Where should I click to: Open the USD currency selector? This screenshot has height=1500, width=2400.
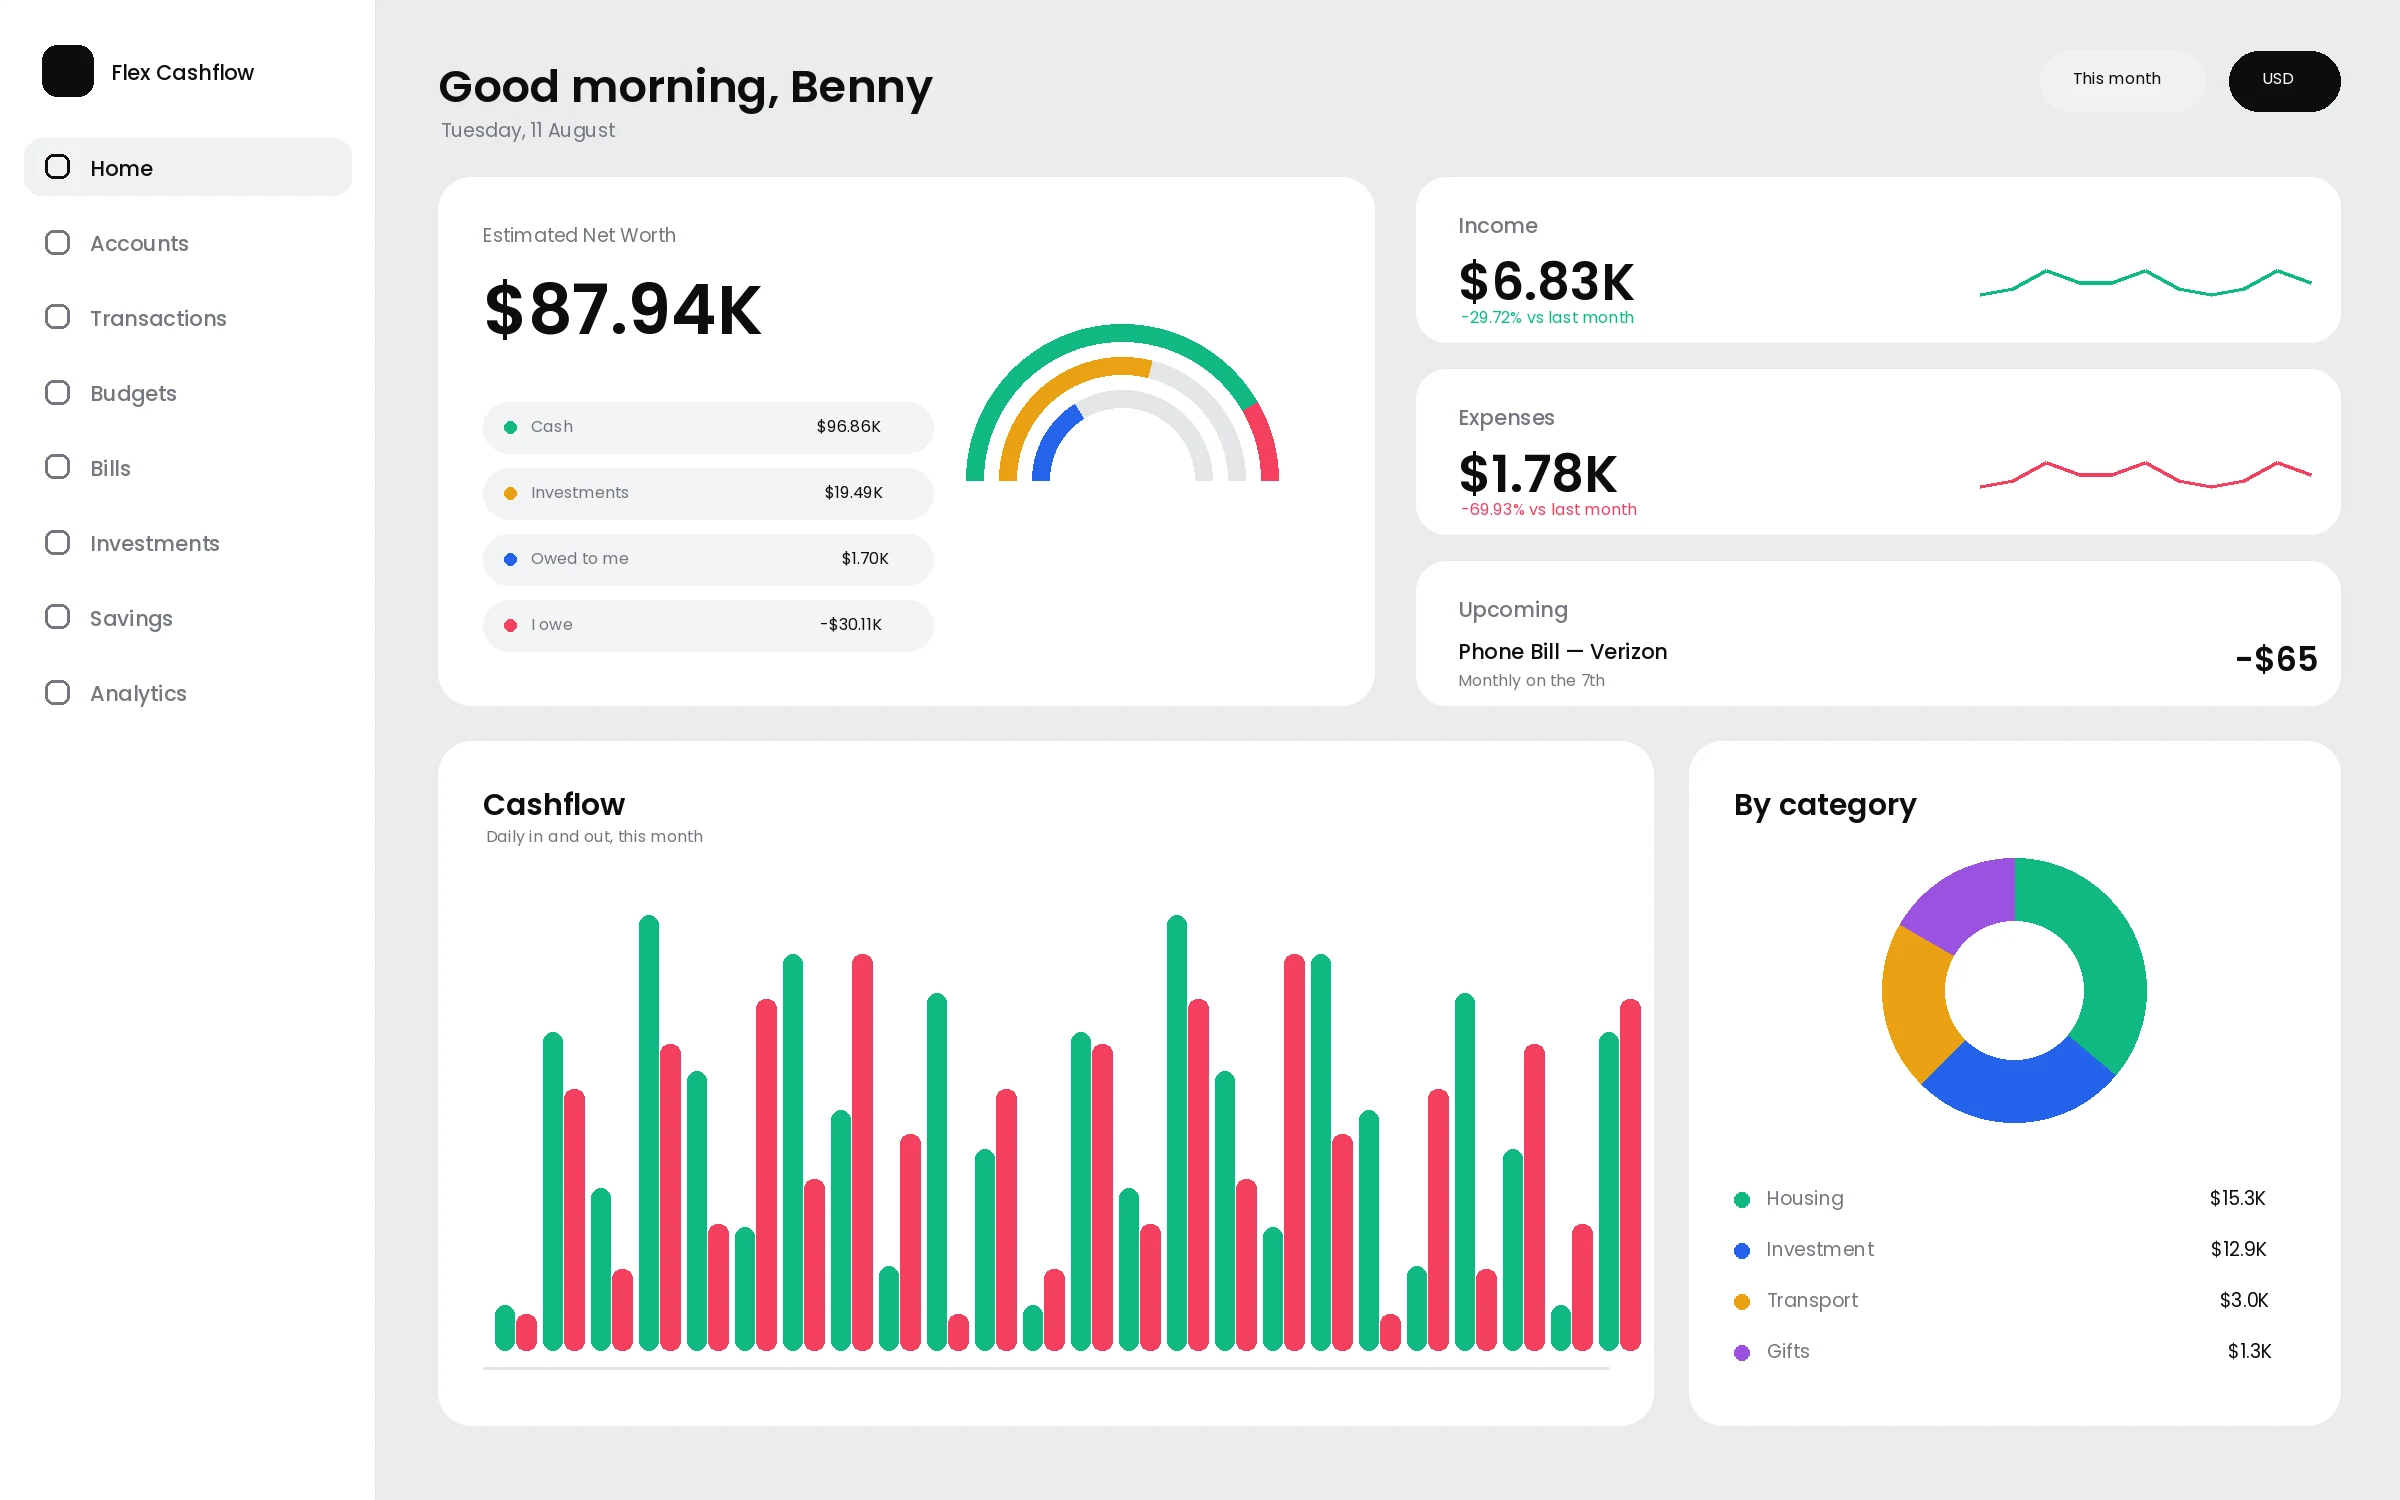click(x=2283, y=80)
